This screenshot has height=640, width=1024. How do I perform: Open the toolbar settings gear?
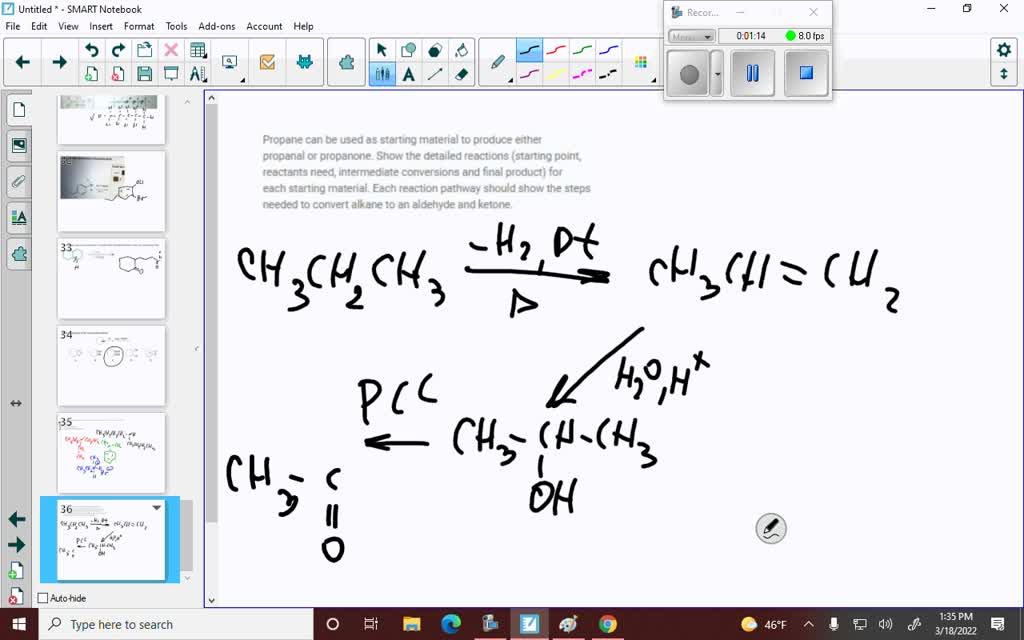1004,47
